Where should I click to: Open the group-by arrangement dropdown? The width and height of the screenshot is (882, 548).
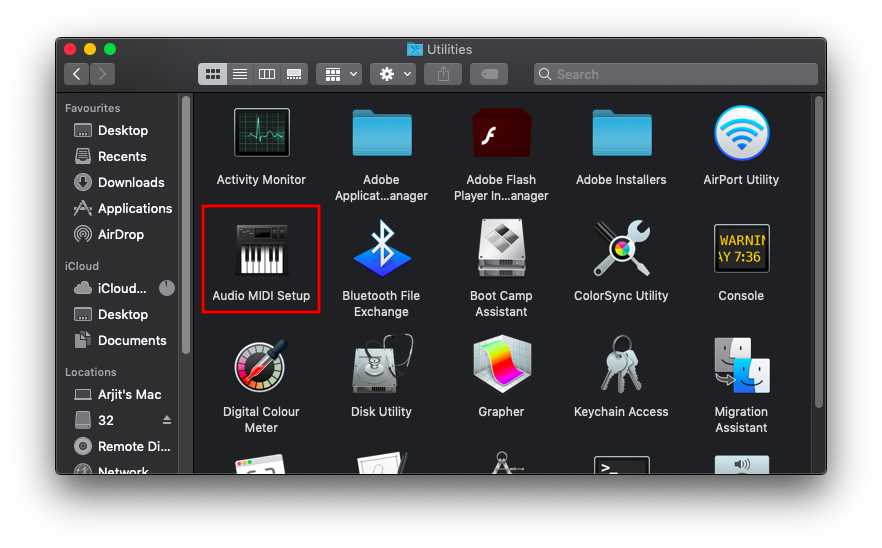[x=339, y=74]
